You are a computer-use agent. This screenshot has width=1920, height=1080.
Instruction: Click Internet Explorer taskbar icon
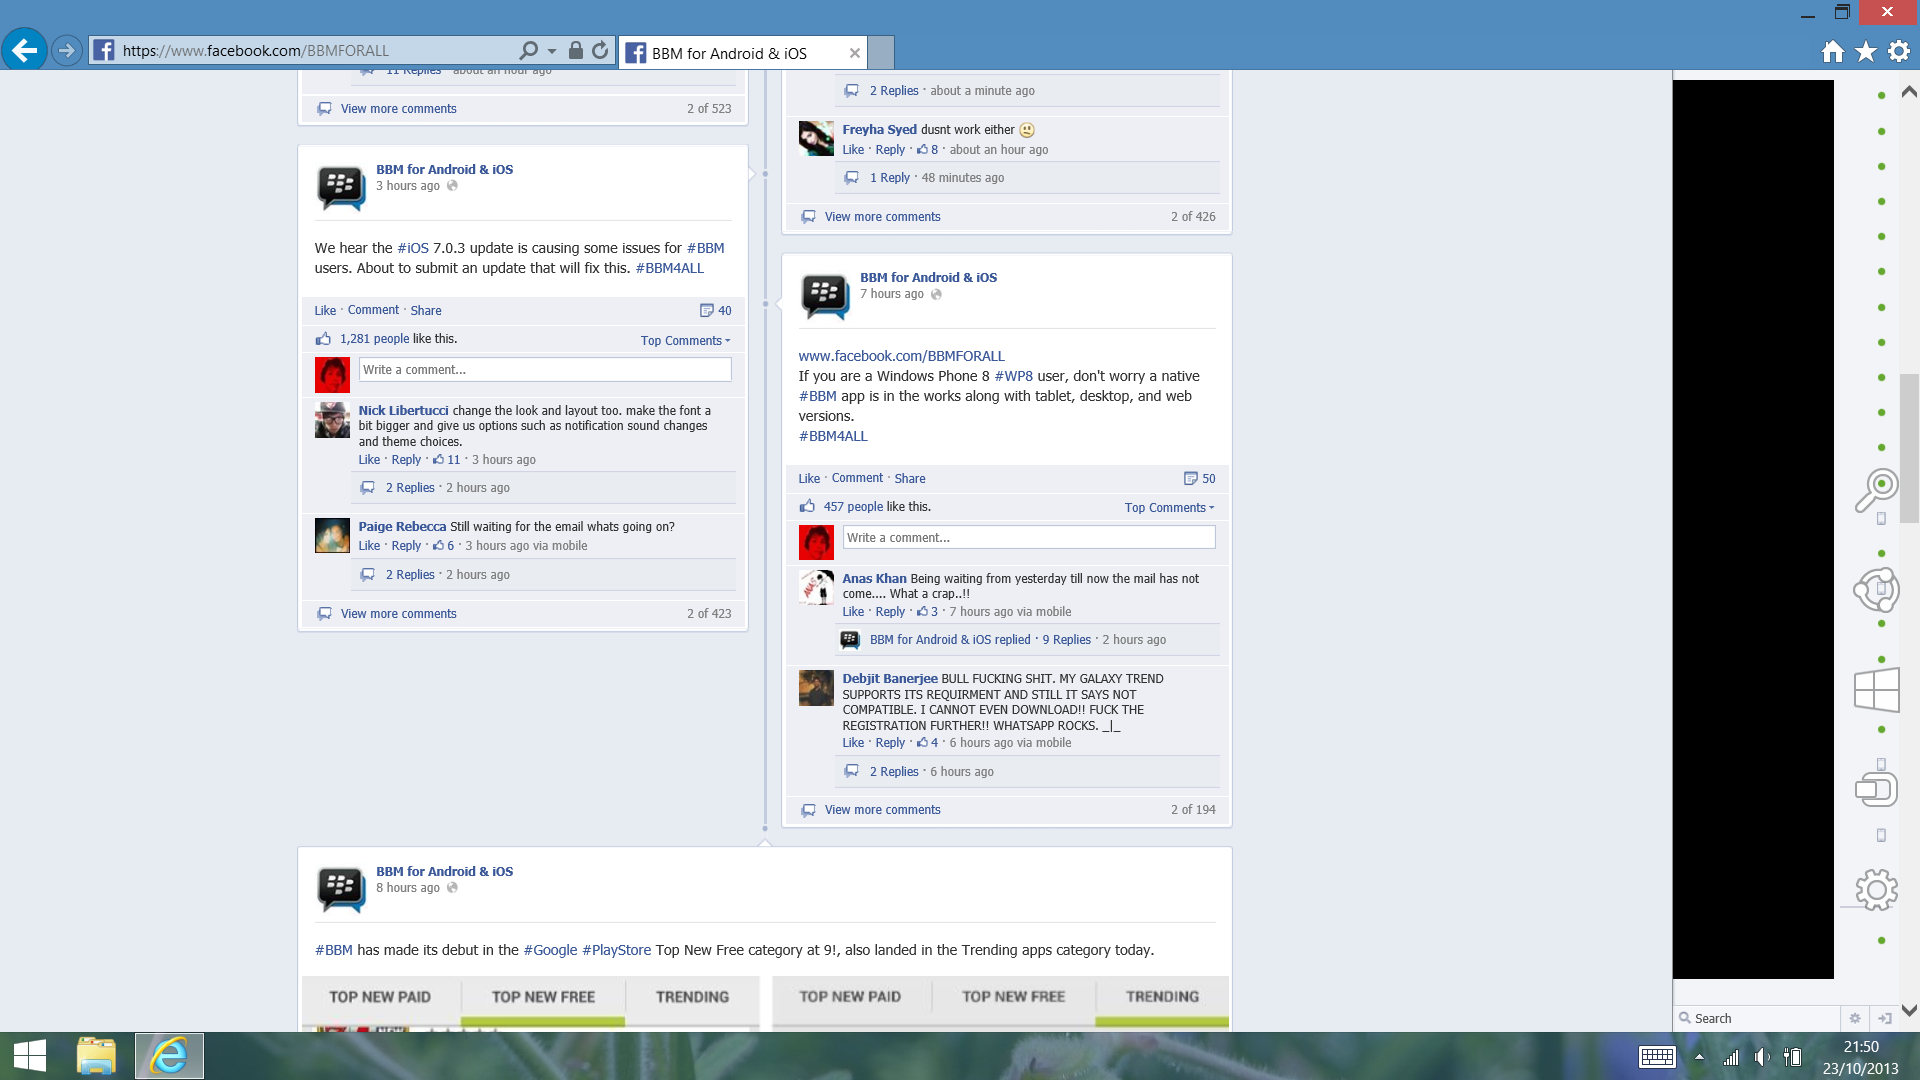(x=169, y=1056)
